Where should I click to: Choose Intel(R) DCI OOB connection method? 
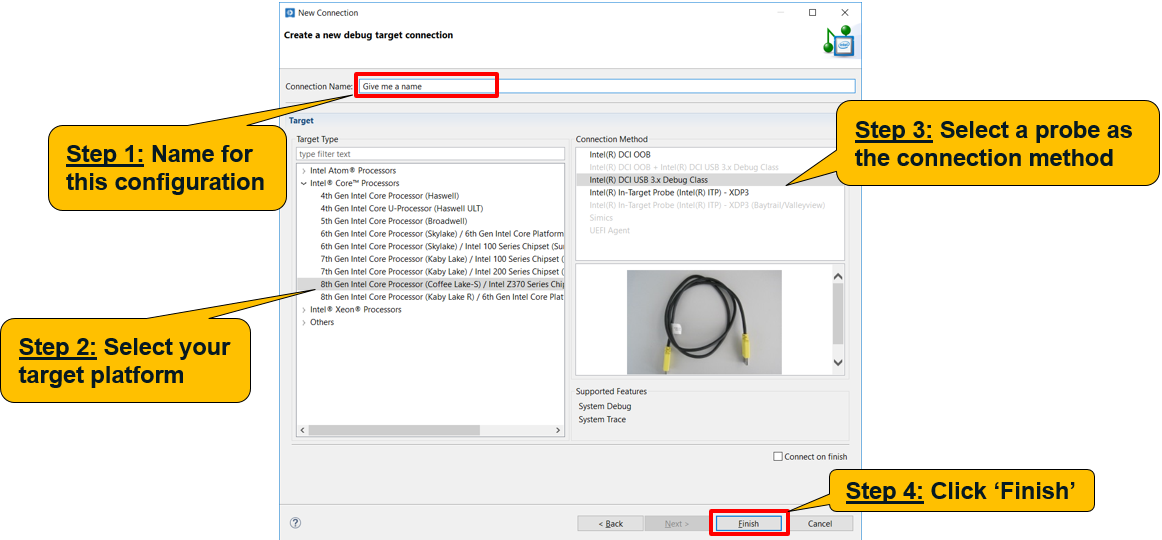coord(620,154)
